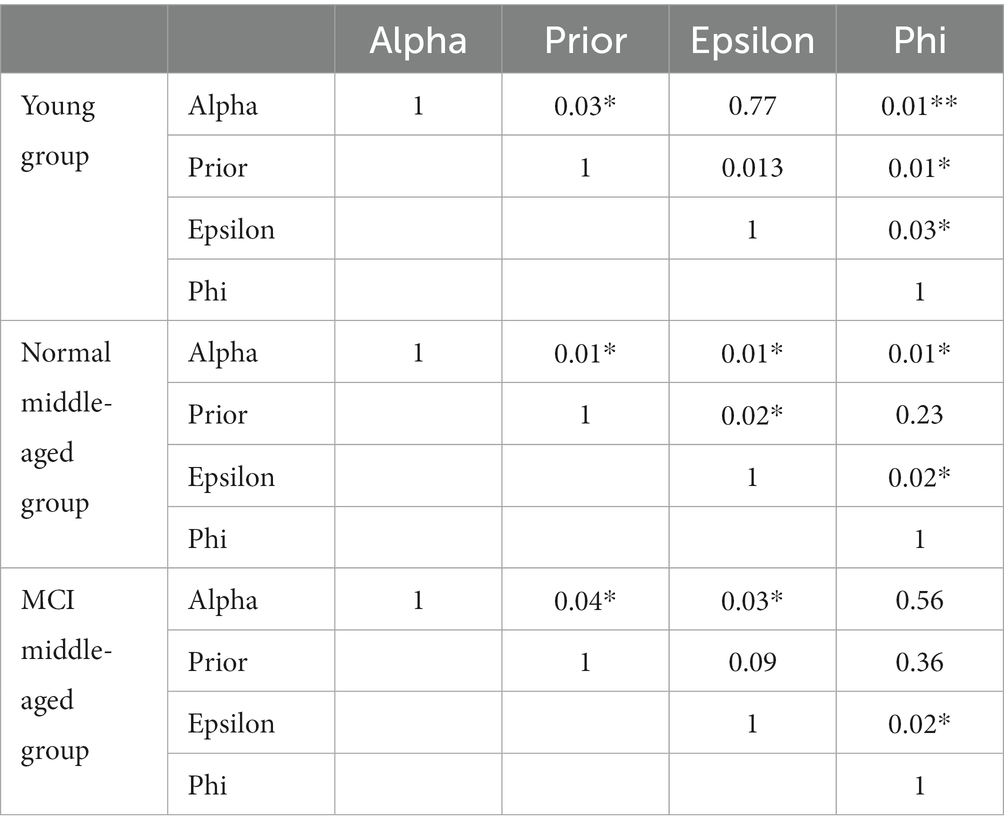This screenshot has height=833, width=1004.
Task: Click the Prior column header
Action: tap(585, 40)
